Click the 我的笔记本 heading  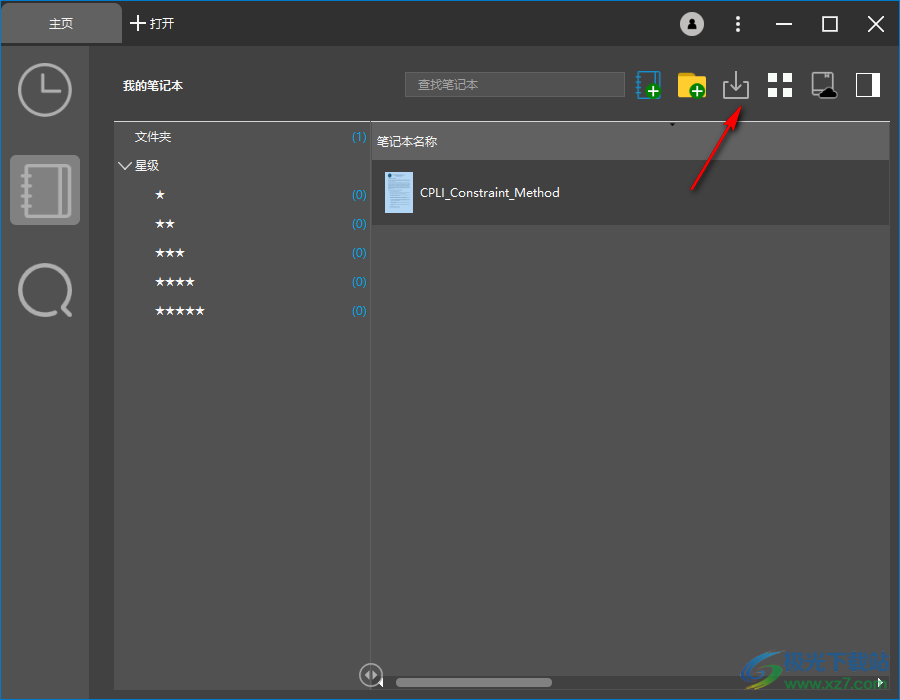click(x=153, y=85)
